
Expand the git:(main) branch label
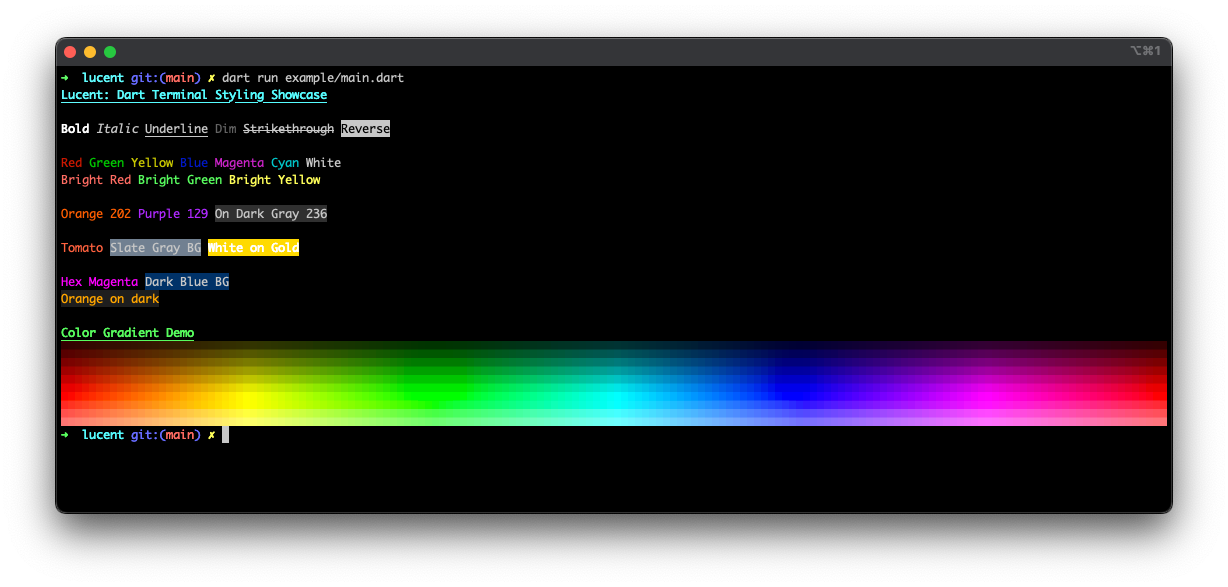point(166,77)
